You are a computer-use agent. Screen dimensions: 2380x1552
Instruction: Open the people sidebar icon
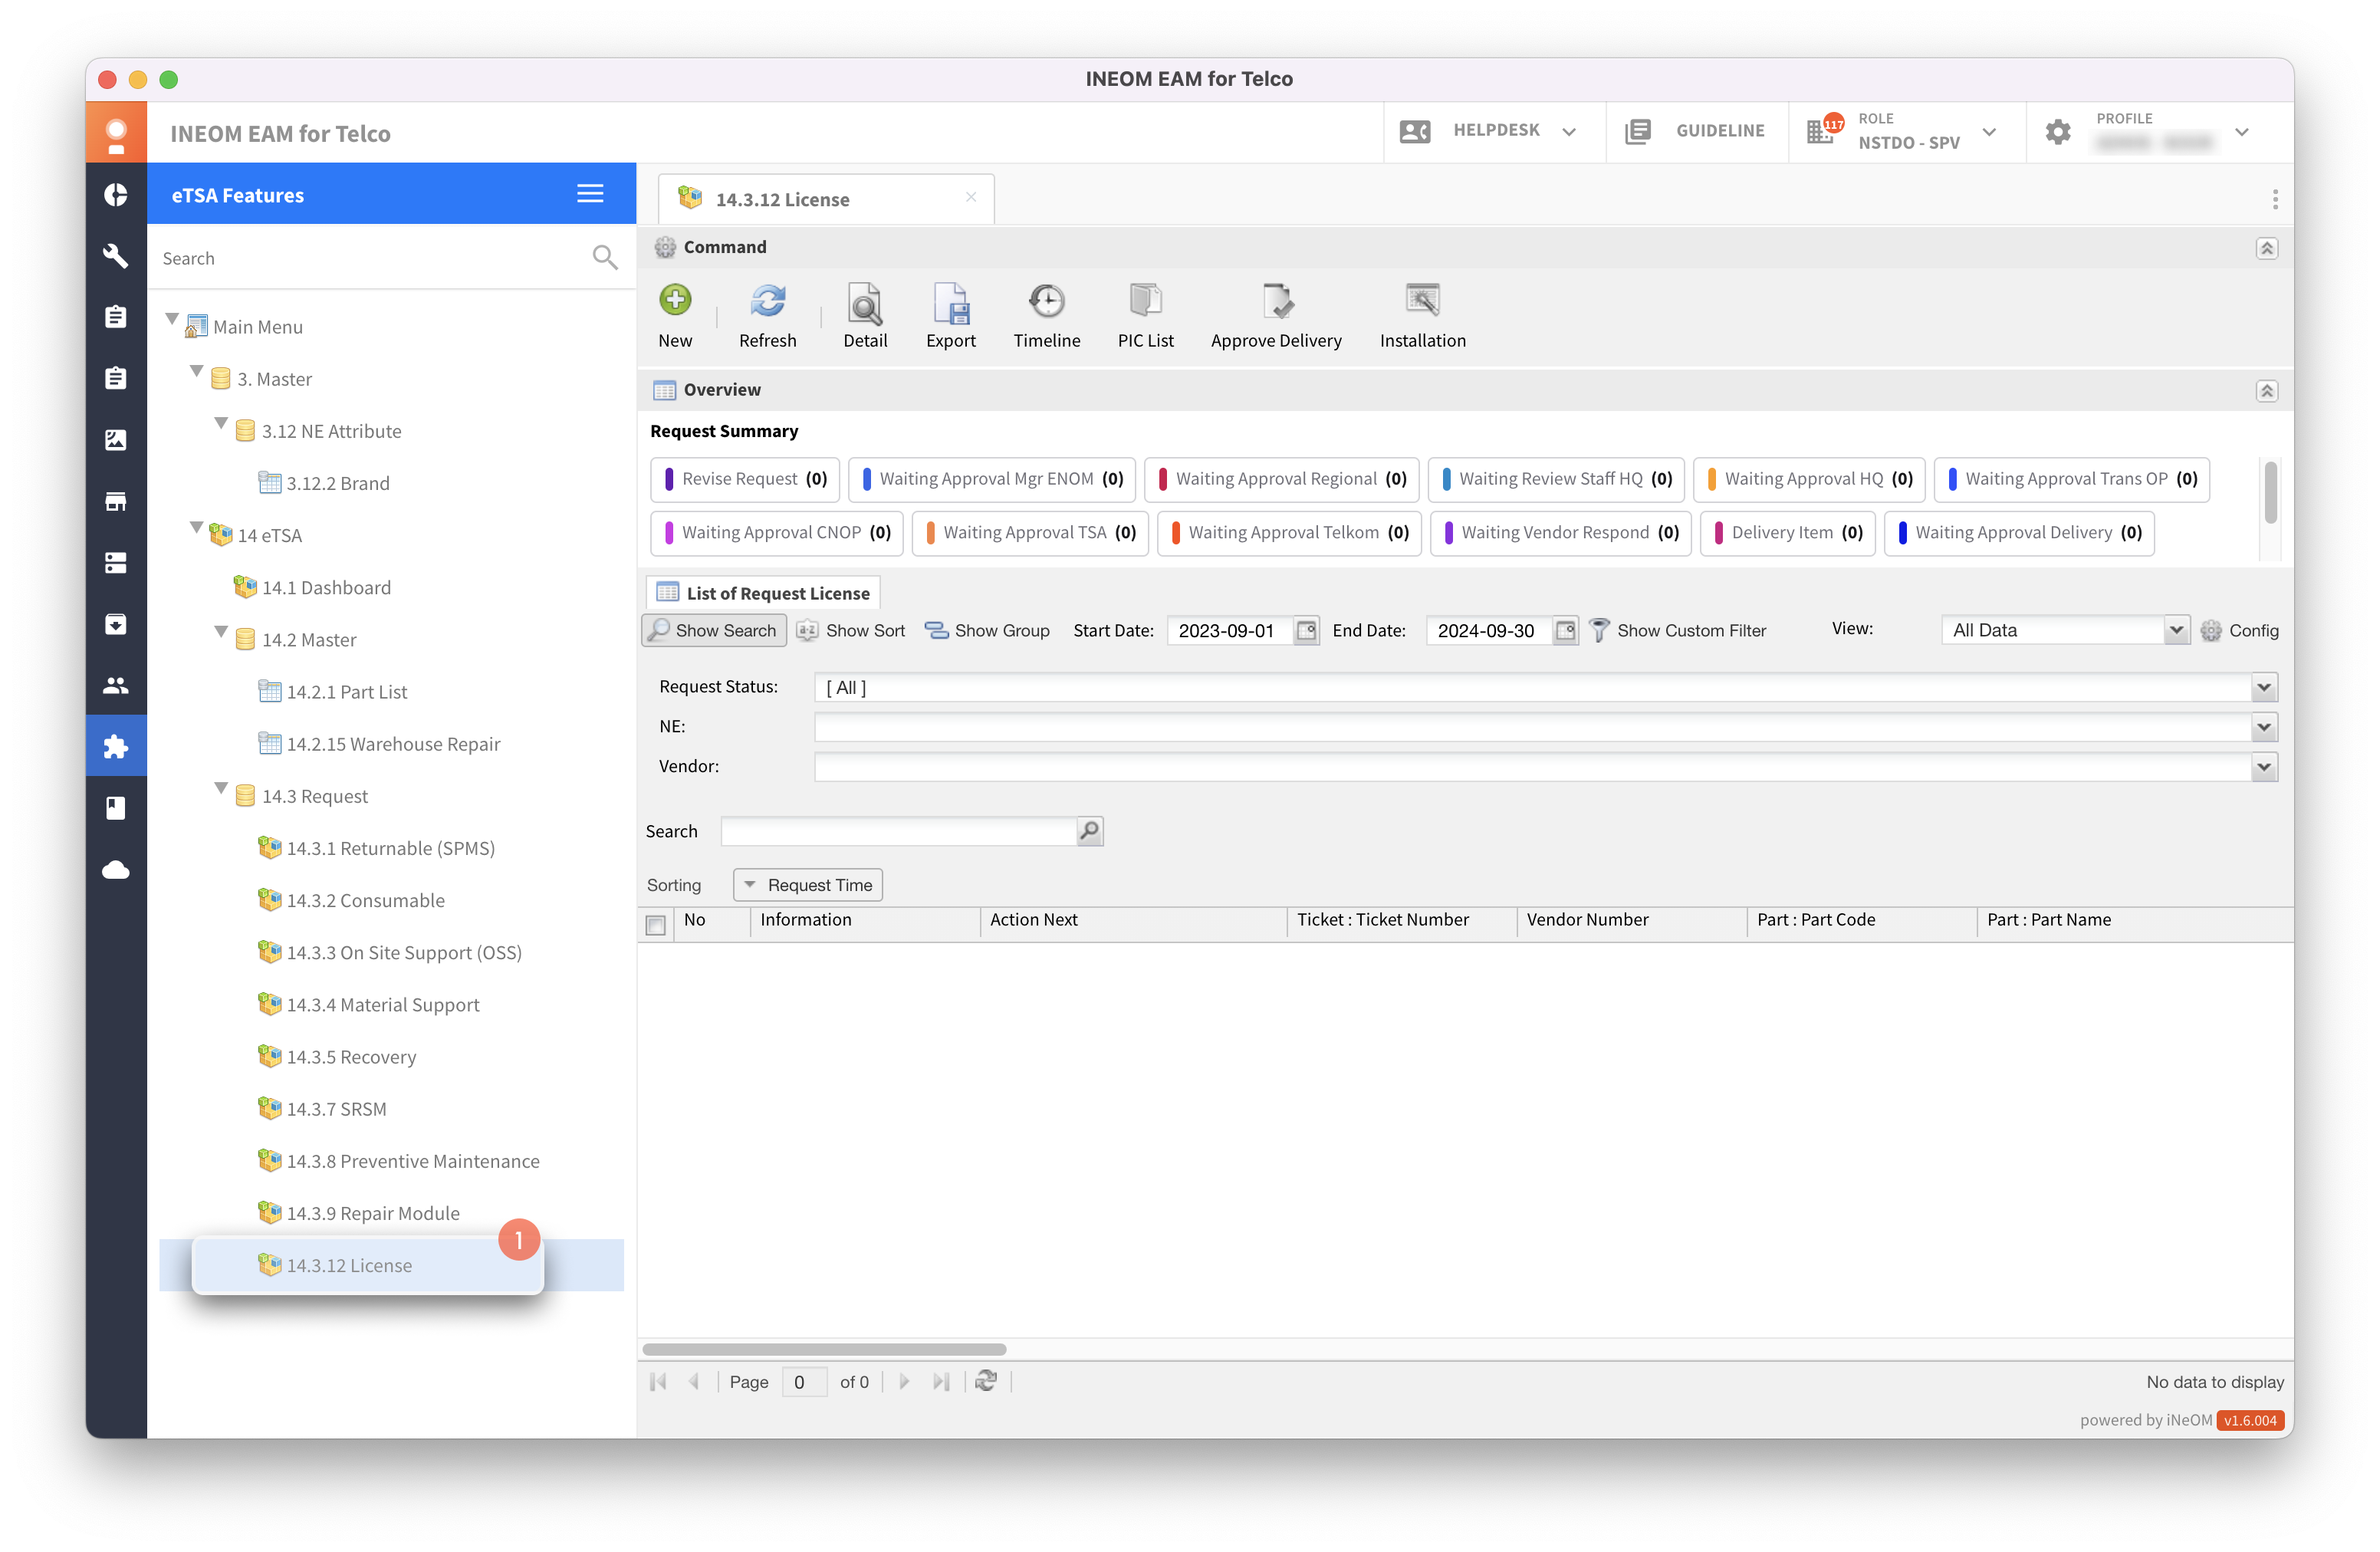click(x=116, y=686)
